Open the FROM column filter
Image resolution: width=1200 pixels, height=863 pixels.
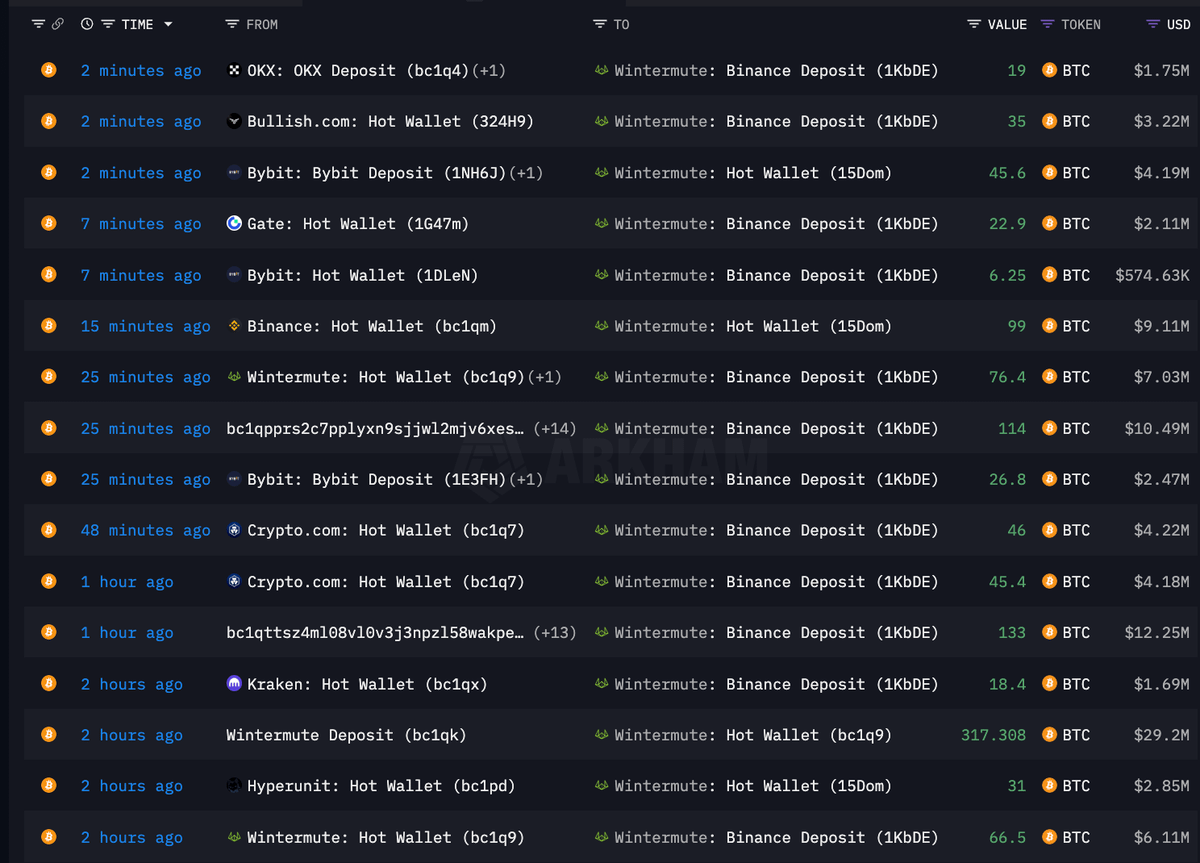[232, 24]
